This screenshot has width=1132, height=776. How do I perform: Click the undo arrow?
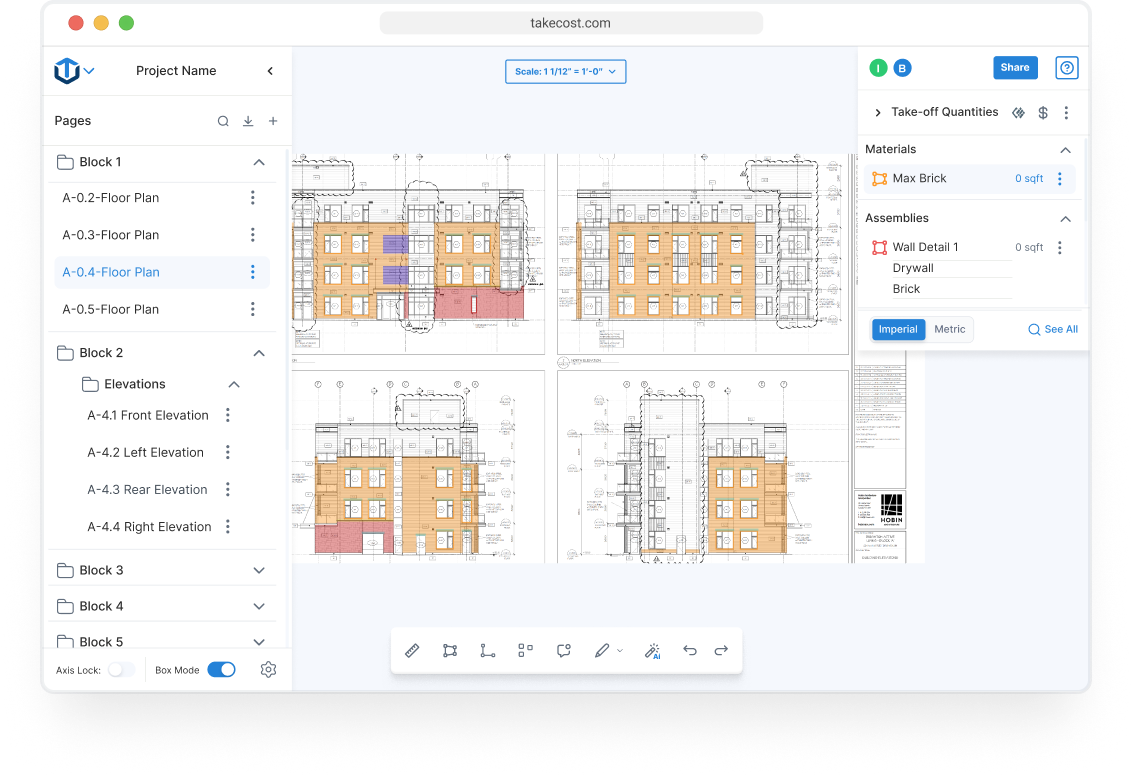pyautogui.click(x=690, y=651)
